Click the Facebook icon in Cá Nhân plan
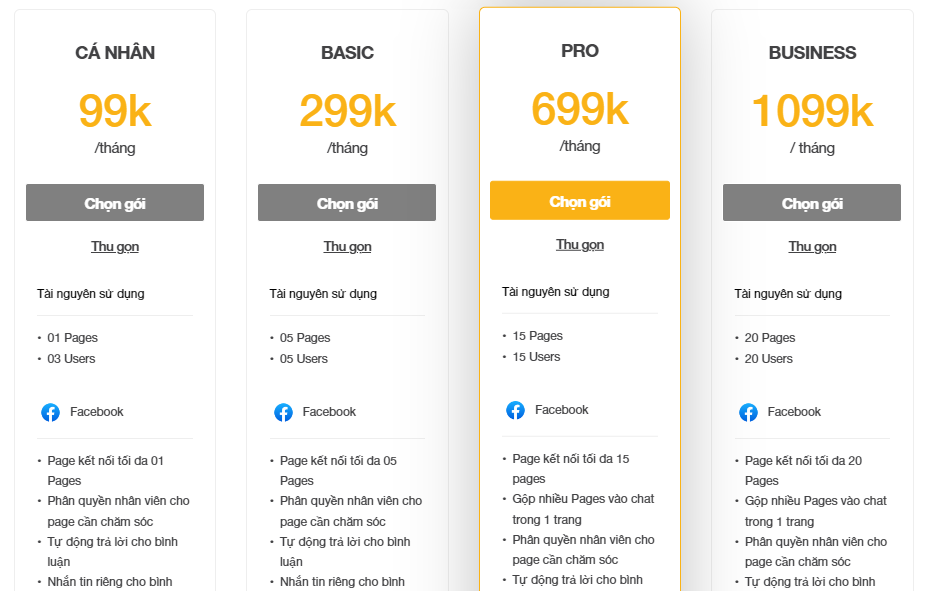The height and width of the screenshot is (591, 946). point(51,412)
